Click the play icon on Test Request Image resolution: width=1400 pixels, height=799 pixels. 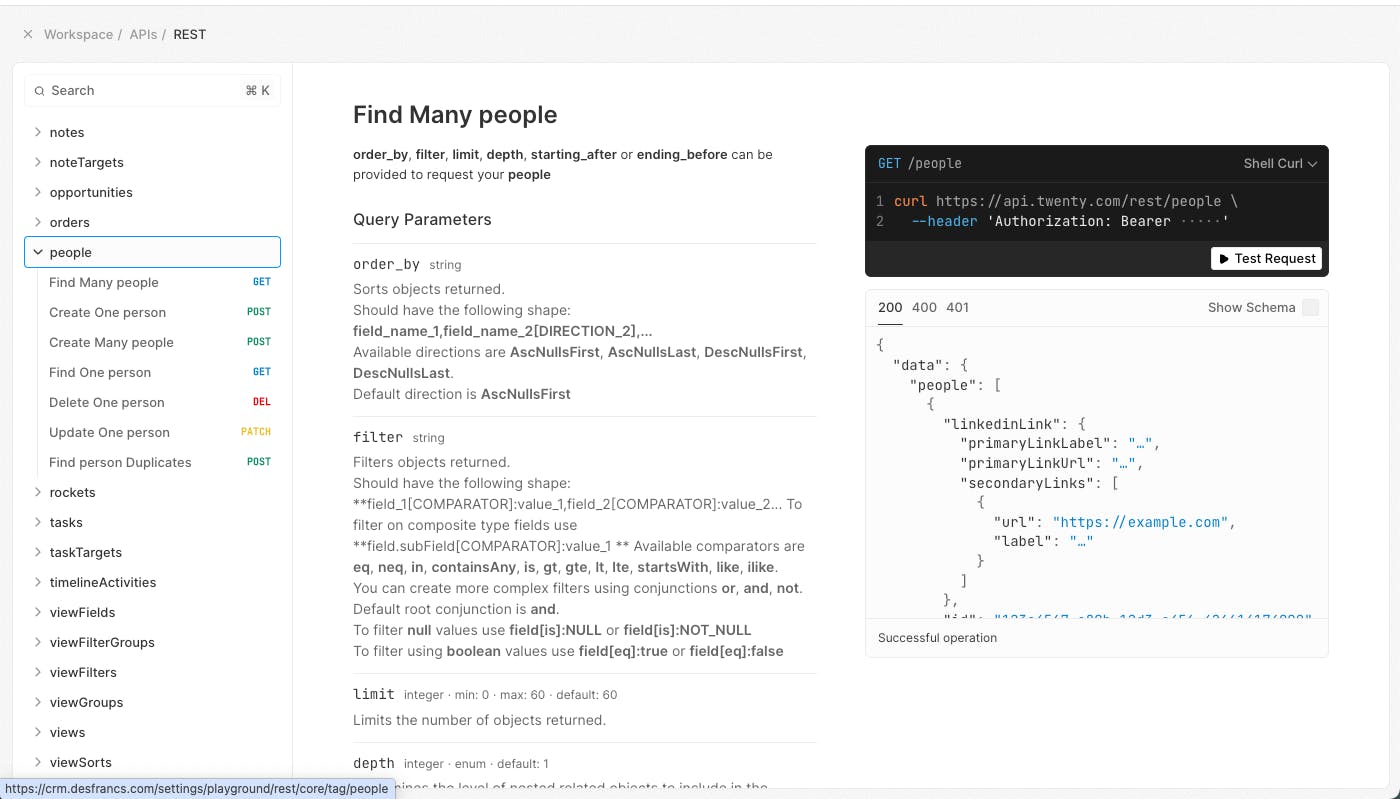1224,259
